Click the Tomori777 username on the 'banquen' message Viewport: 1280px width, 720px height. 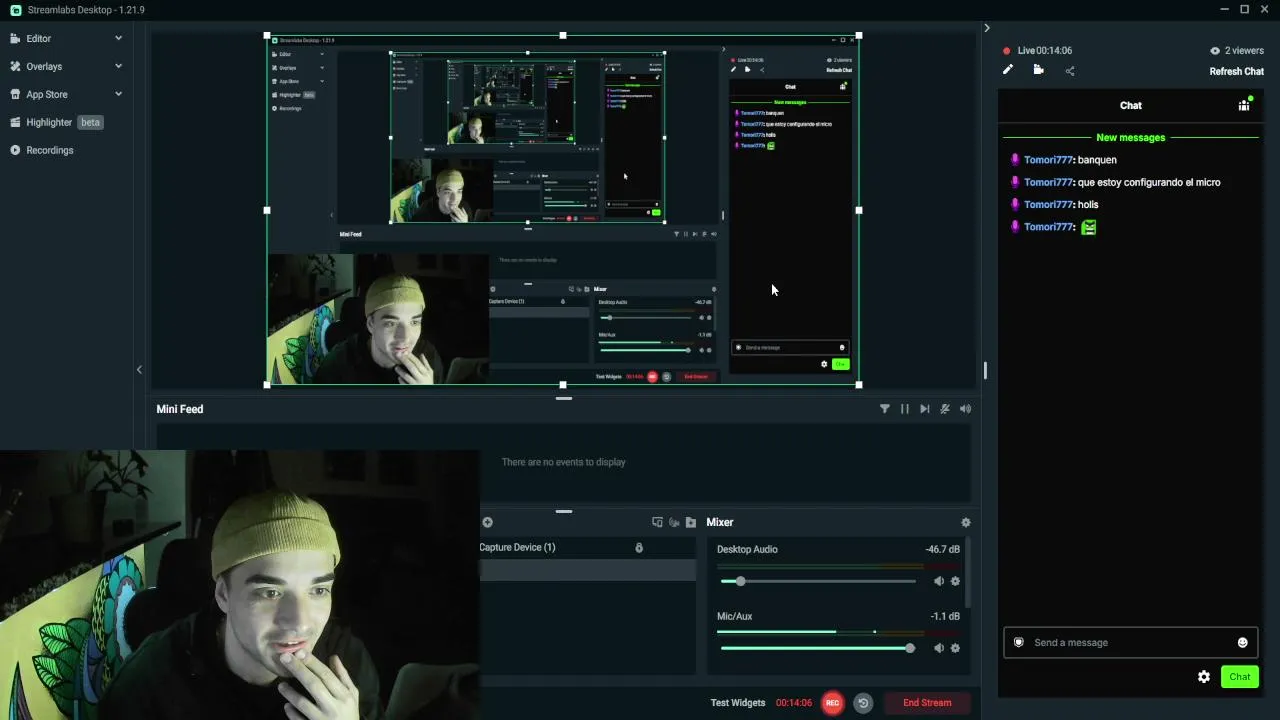coord(1048,160)
